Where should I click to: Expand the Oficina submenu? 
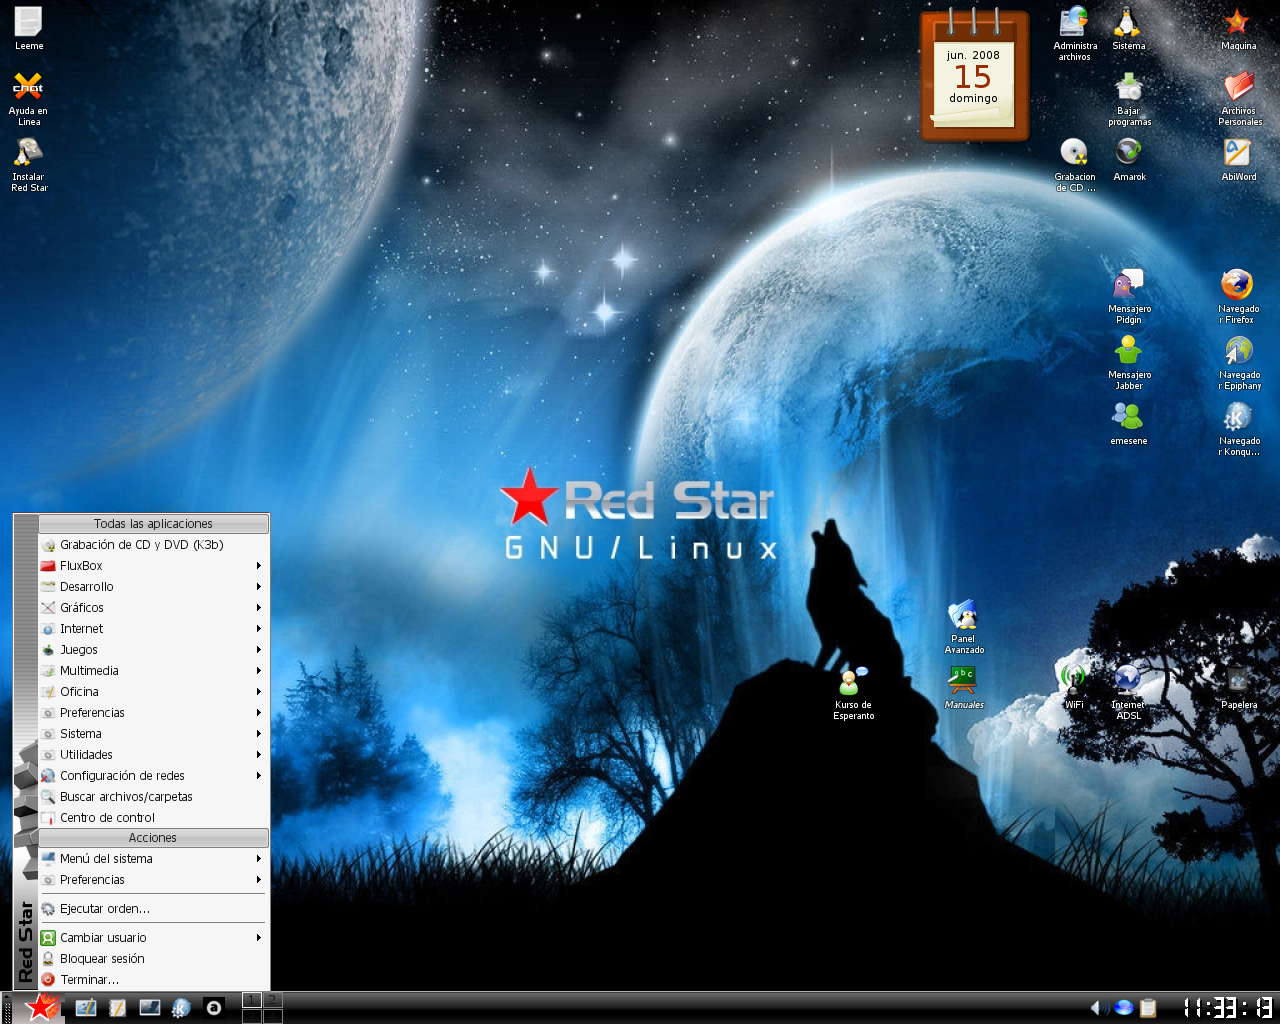(x=153, y=692)
